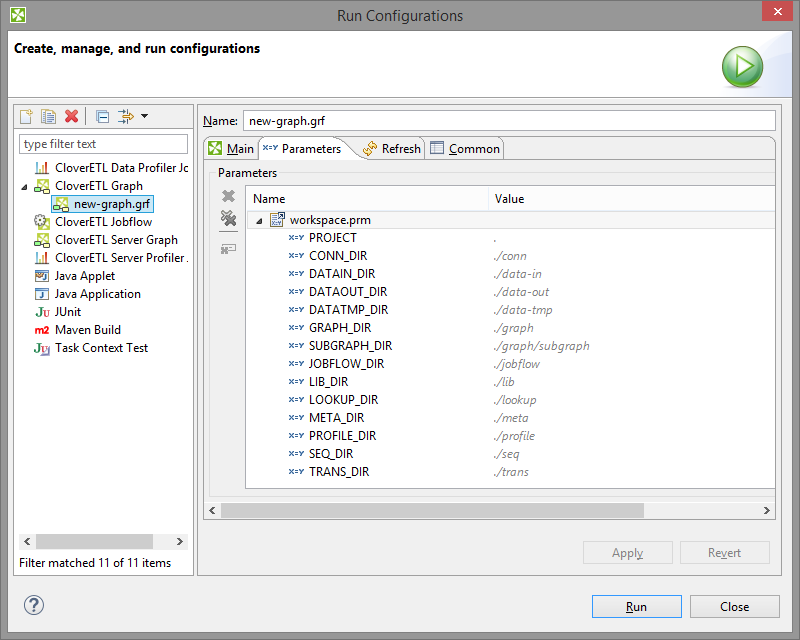The width and height of the screenshot is (800, 640).
Task: Click the Close button
Action: pyautogui.click(x=734, y=606)
